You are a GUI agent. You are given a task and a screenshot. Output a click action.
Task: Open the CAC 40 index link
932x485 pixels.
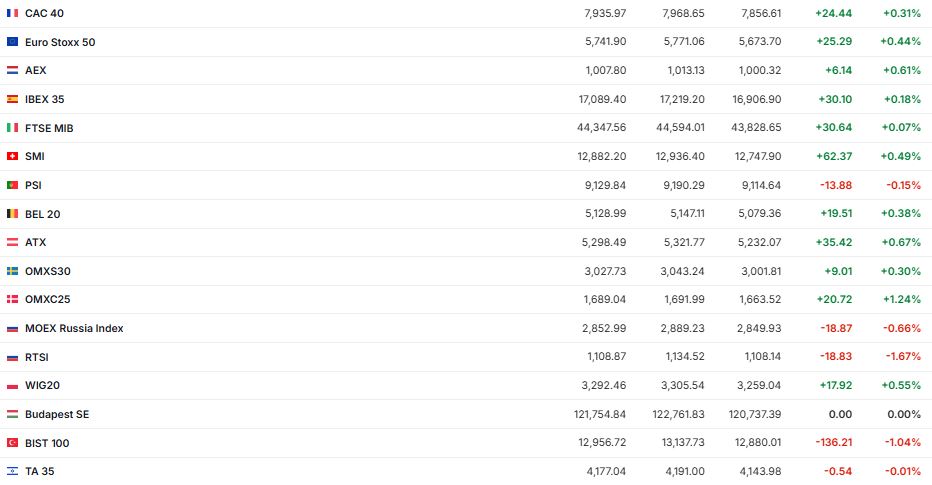(45, 13)
